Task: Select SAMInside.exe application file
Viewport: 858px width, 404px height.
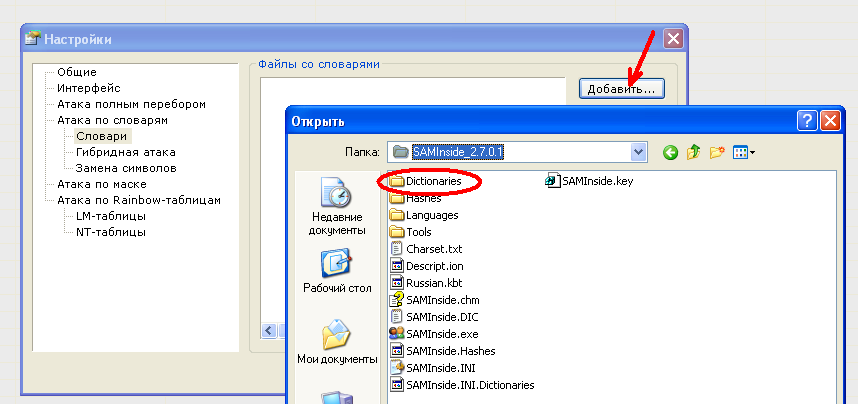Action: [x=434, y=334]
